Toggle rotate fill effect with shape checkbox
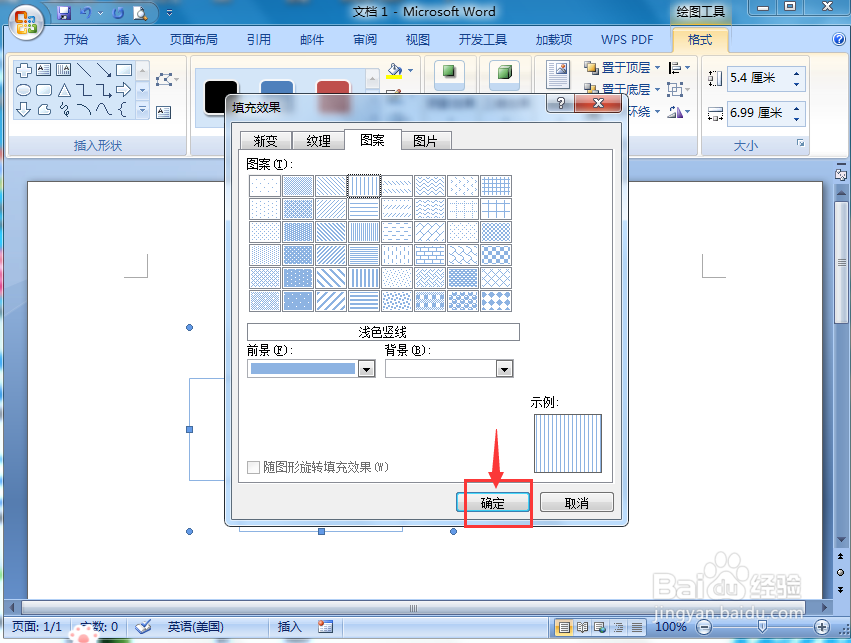Screen dimensions: 851x643 253,467
